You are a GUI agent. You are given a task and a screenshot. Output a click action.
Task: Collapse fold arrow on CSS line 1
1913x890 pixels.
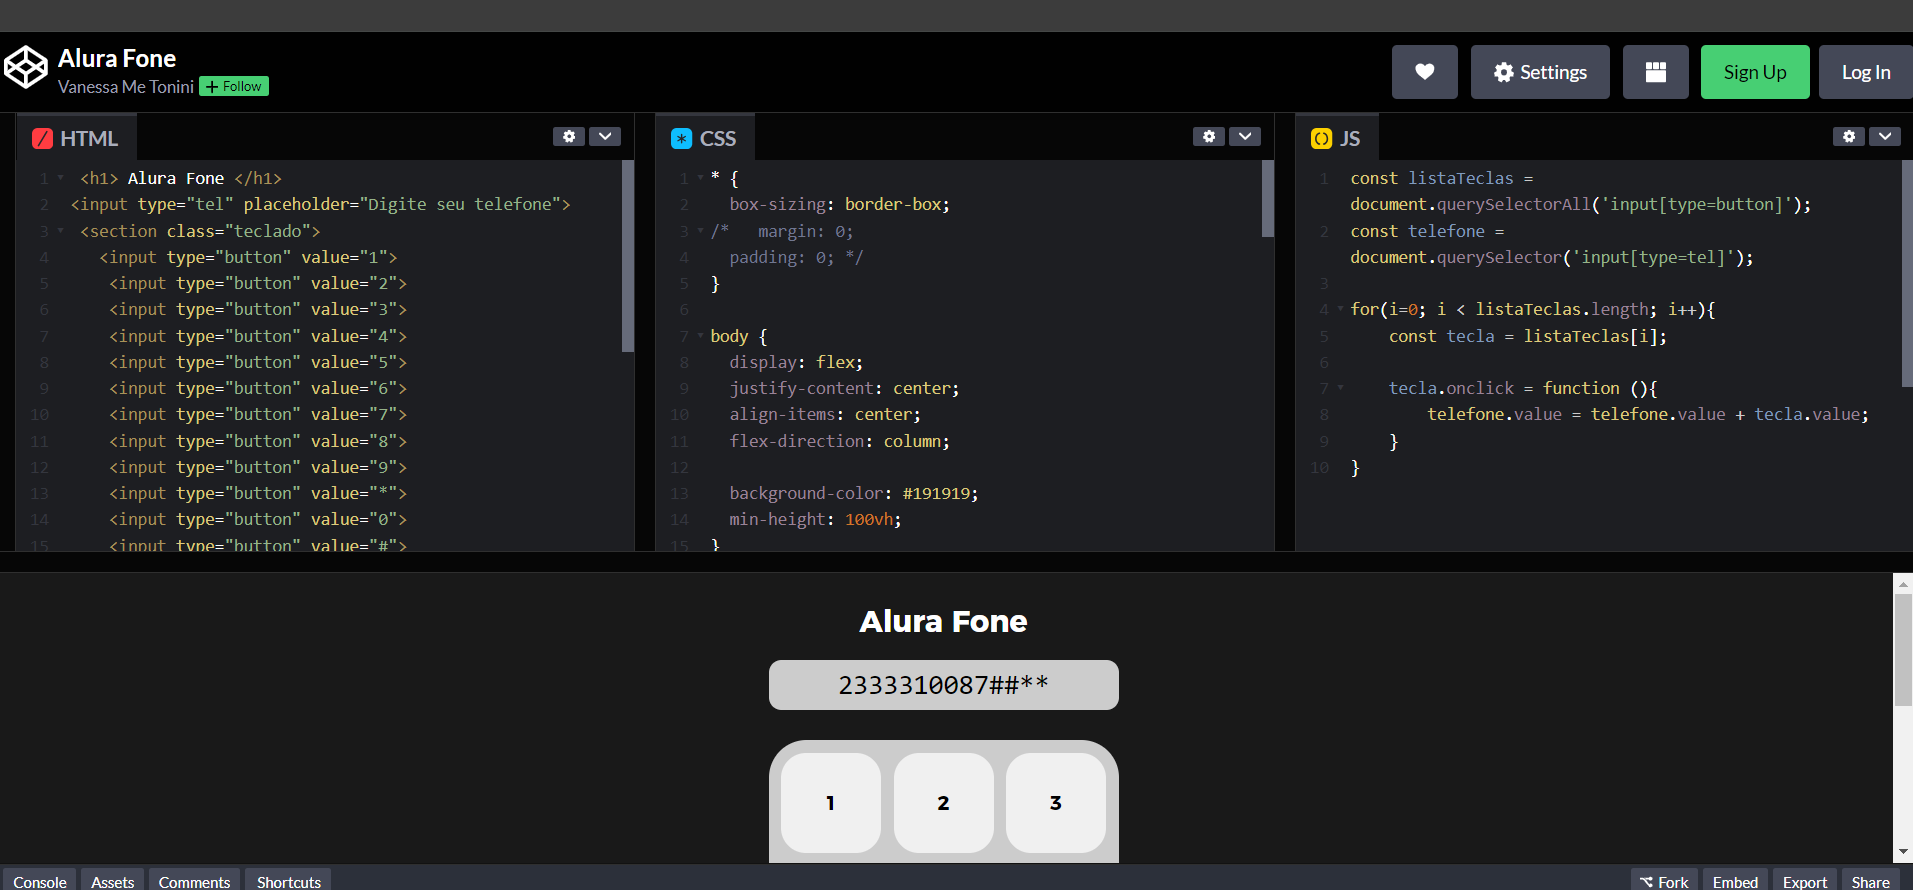[x=700, y=178]
